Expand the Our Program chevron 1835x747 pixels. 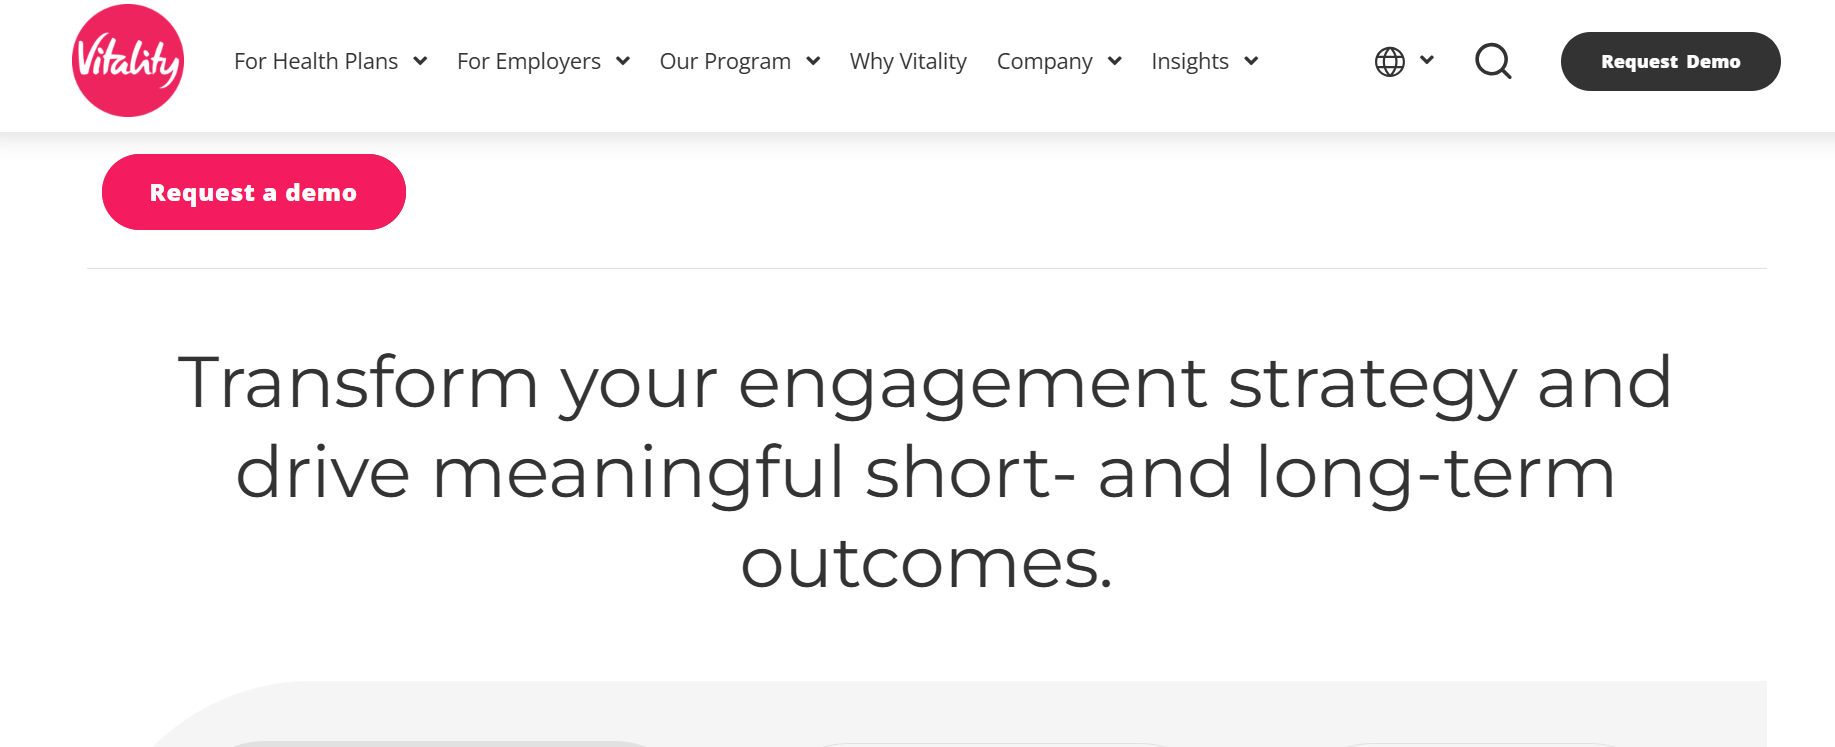coord(813,61)
